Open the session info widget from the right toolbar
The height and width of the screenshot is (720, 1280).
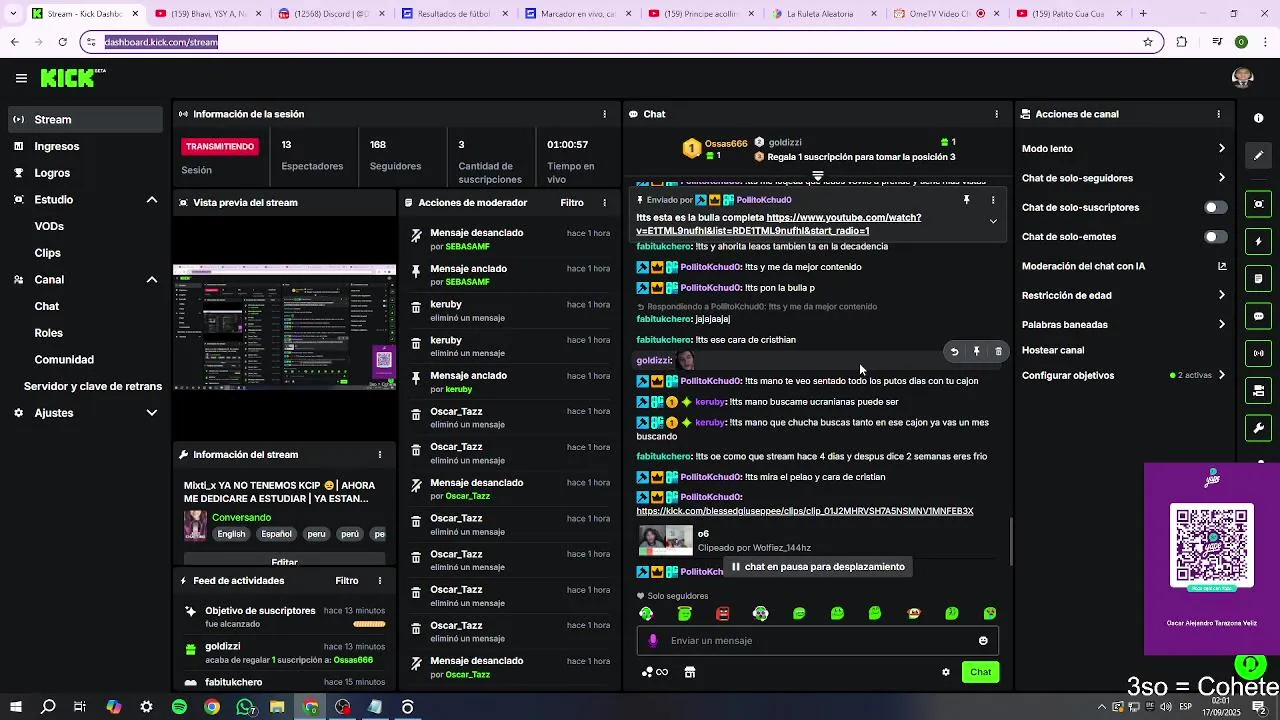tap(1258, 118)
